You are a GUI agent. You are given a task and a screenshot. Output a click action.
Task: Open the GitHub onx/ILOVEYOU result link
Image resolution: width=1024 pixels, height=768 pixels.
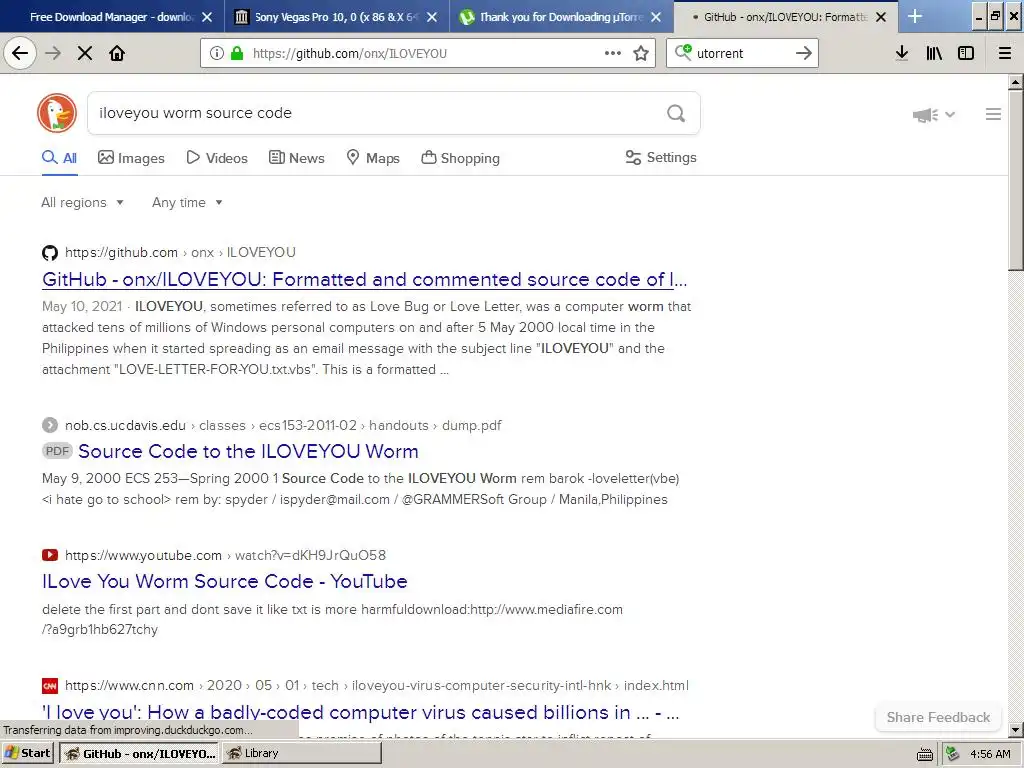(364, 280)
